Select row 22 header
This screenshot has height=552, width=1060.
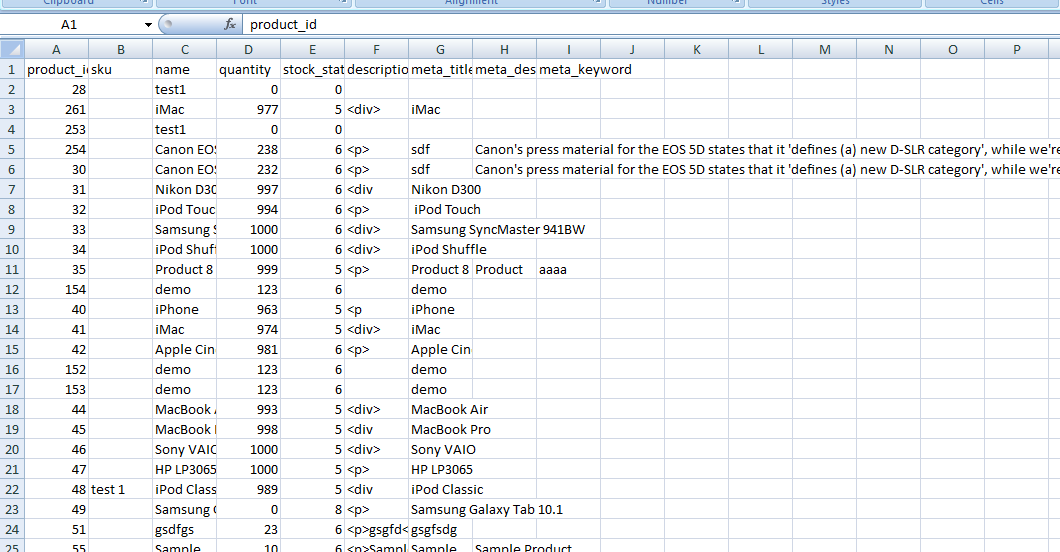click(11, 489)
